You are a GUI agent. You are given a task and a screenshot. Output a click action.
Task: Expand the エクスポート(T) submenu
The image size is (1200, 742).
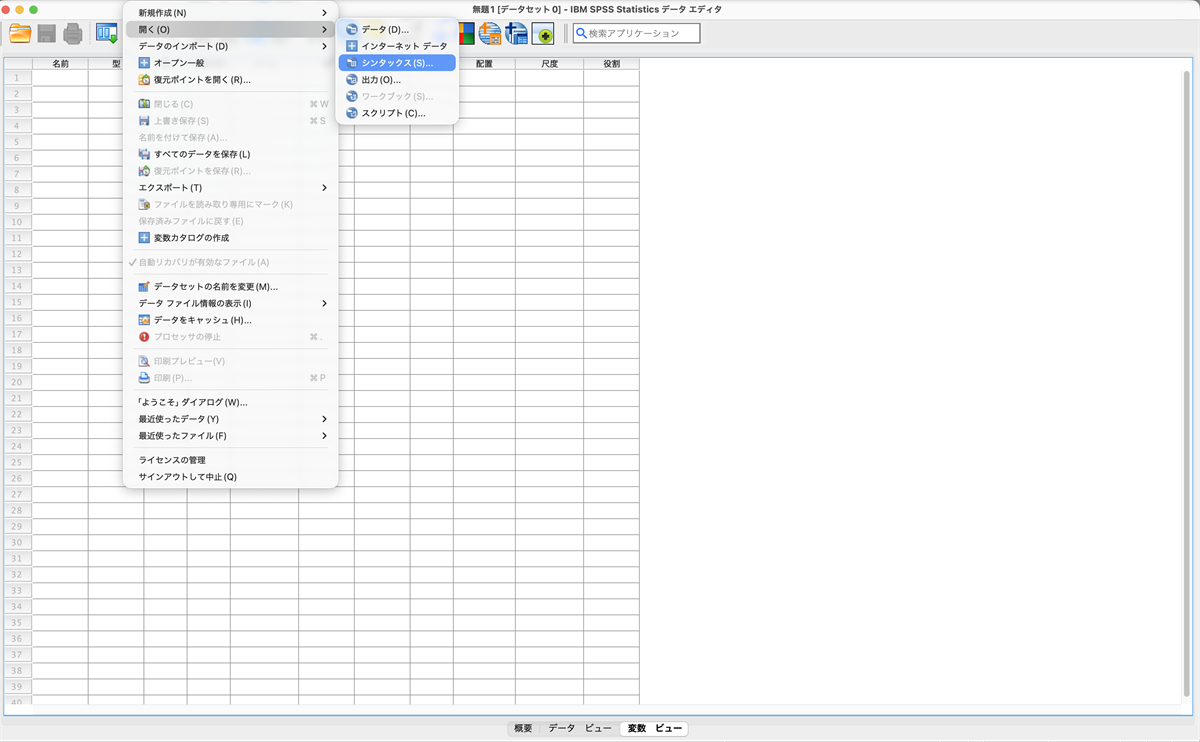tap(230, 188)
